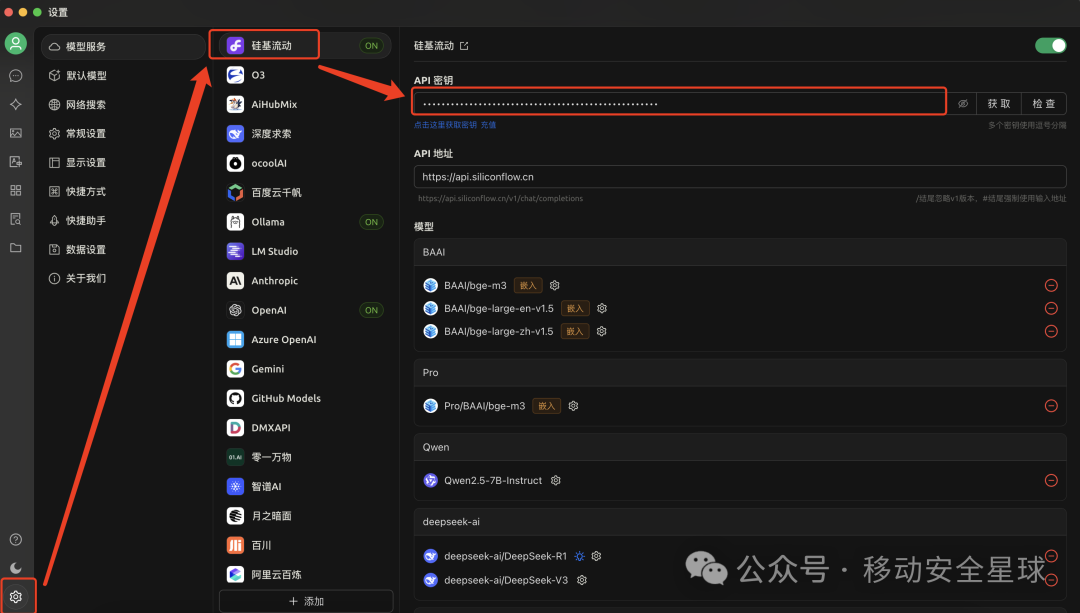
Task: Click the API 地址 input field
Action: click(740, 176)
